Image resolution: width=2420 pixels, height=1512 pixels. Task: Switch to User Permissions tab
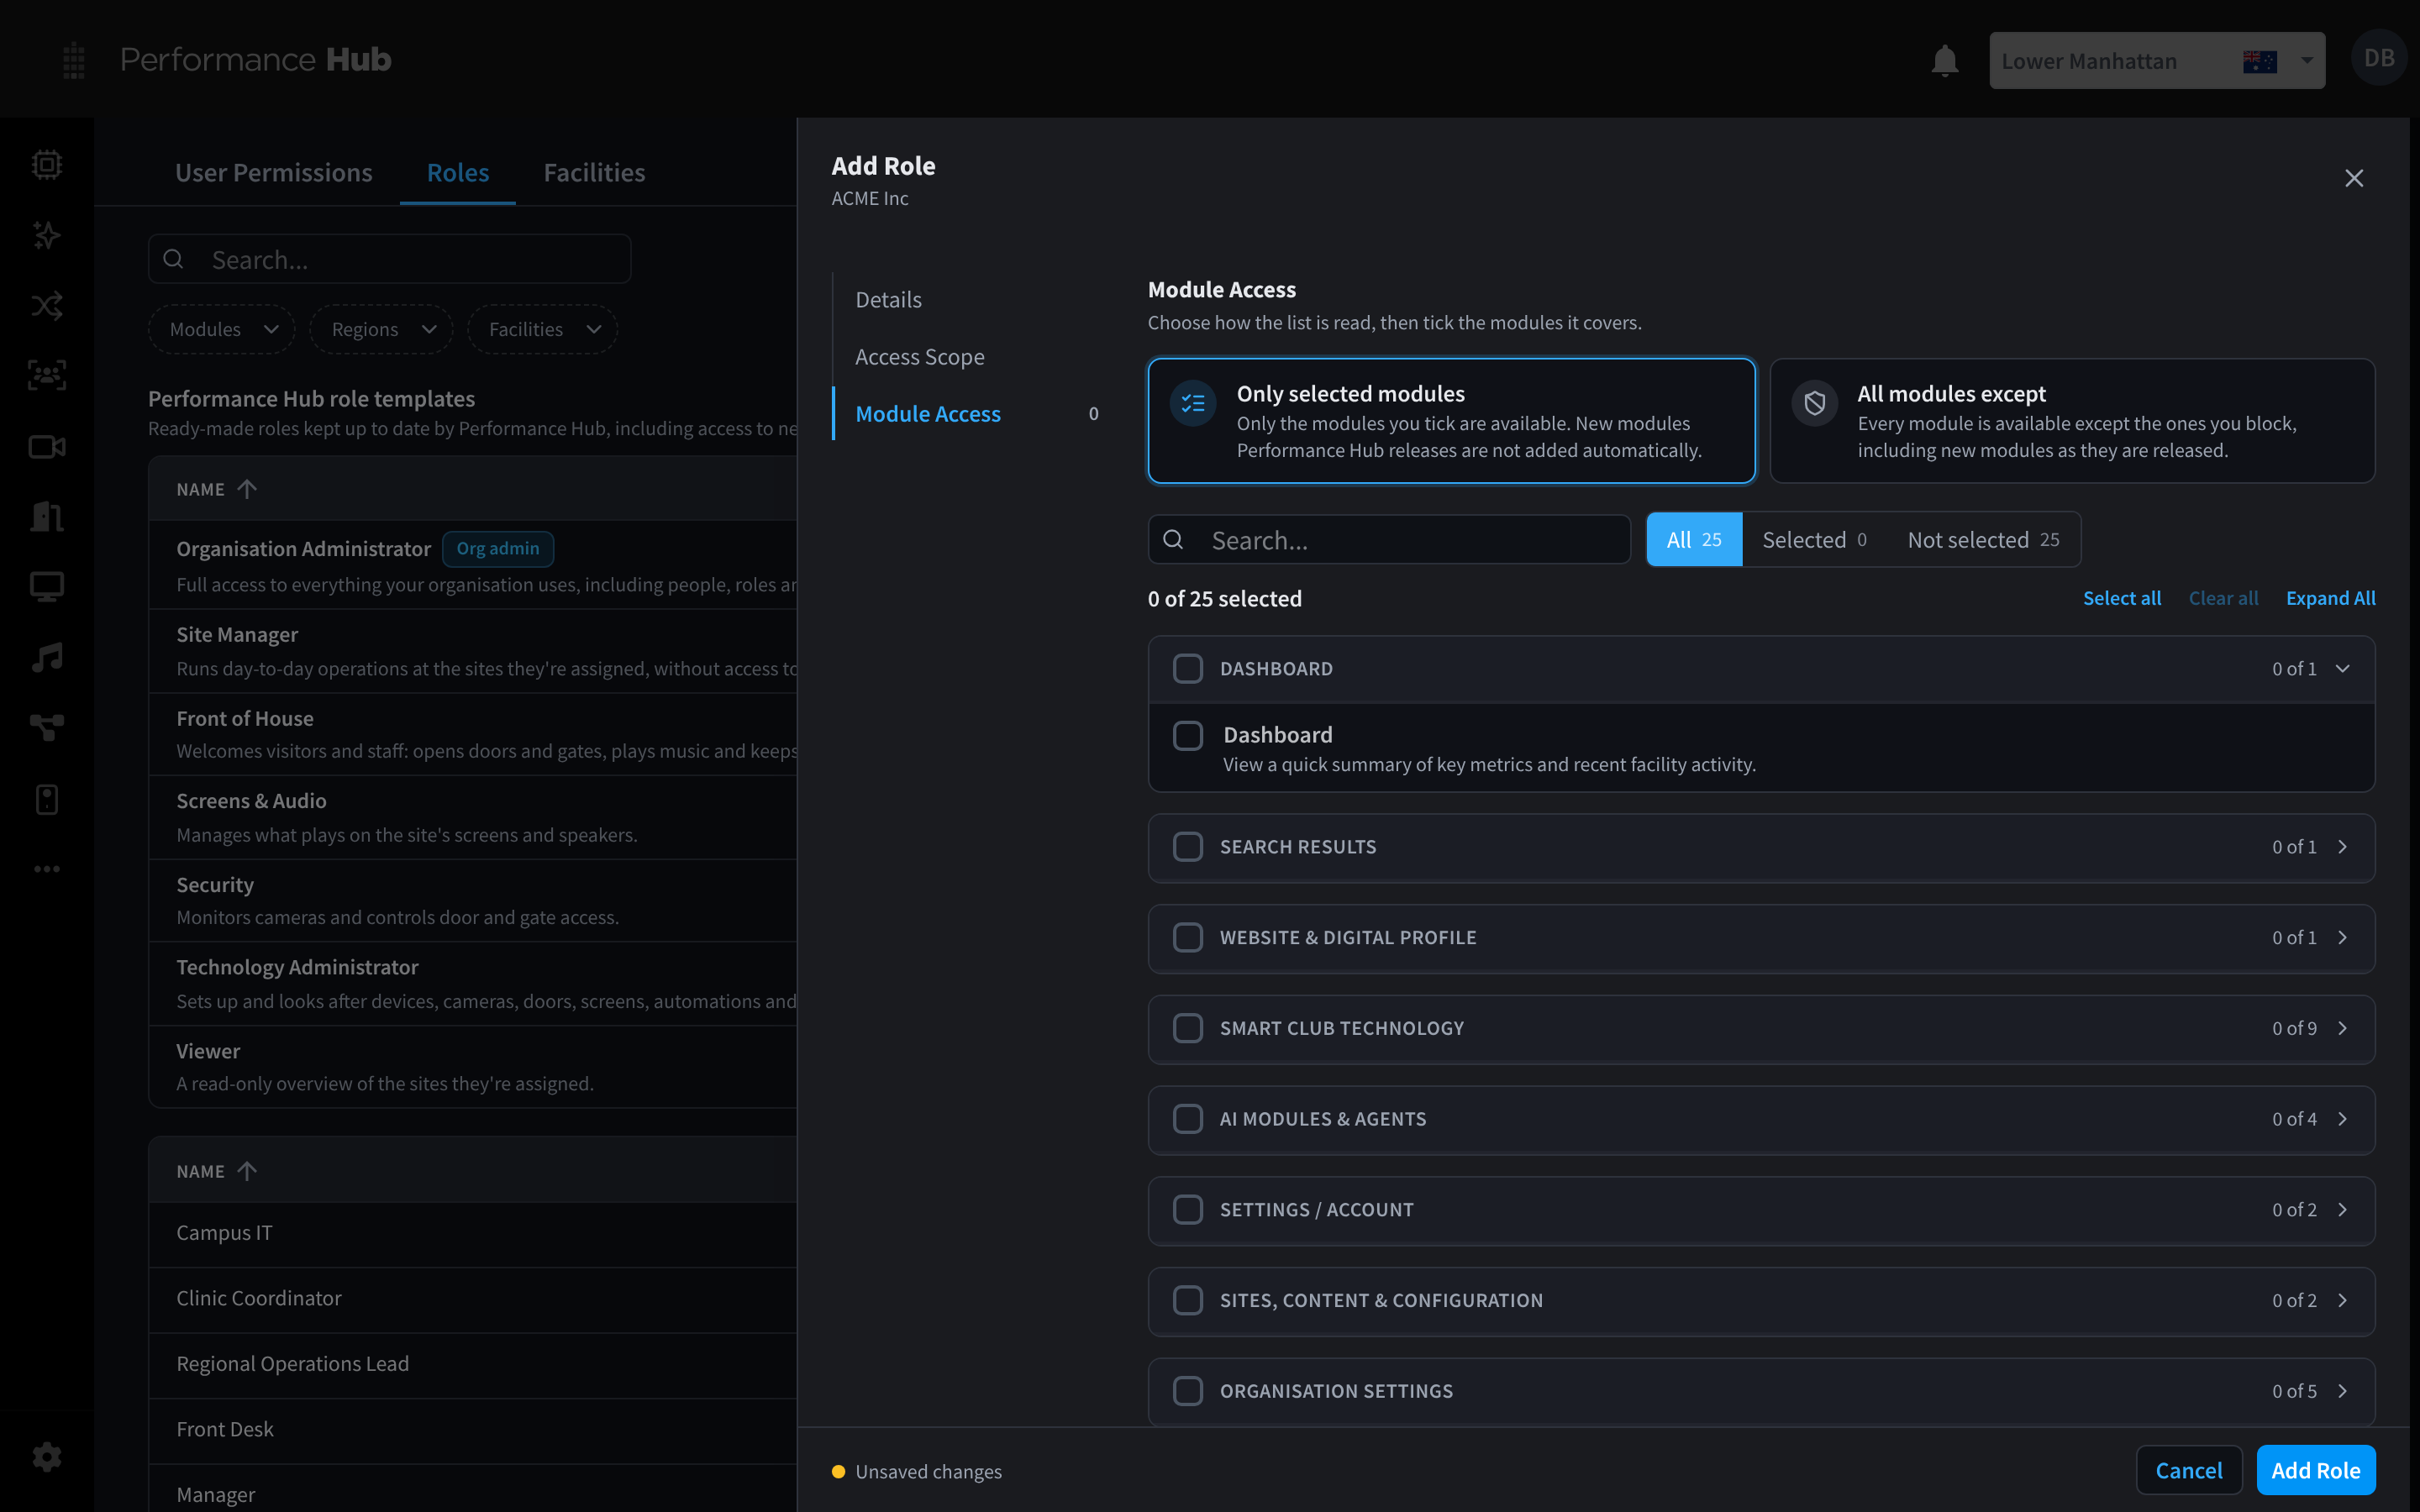pyautogui.click(x=273, y=172)
